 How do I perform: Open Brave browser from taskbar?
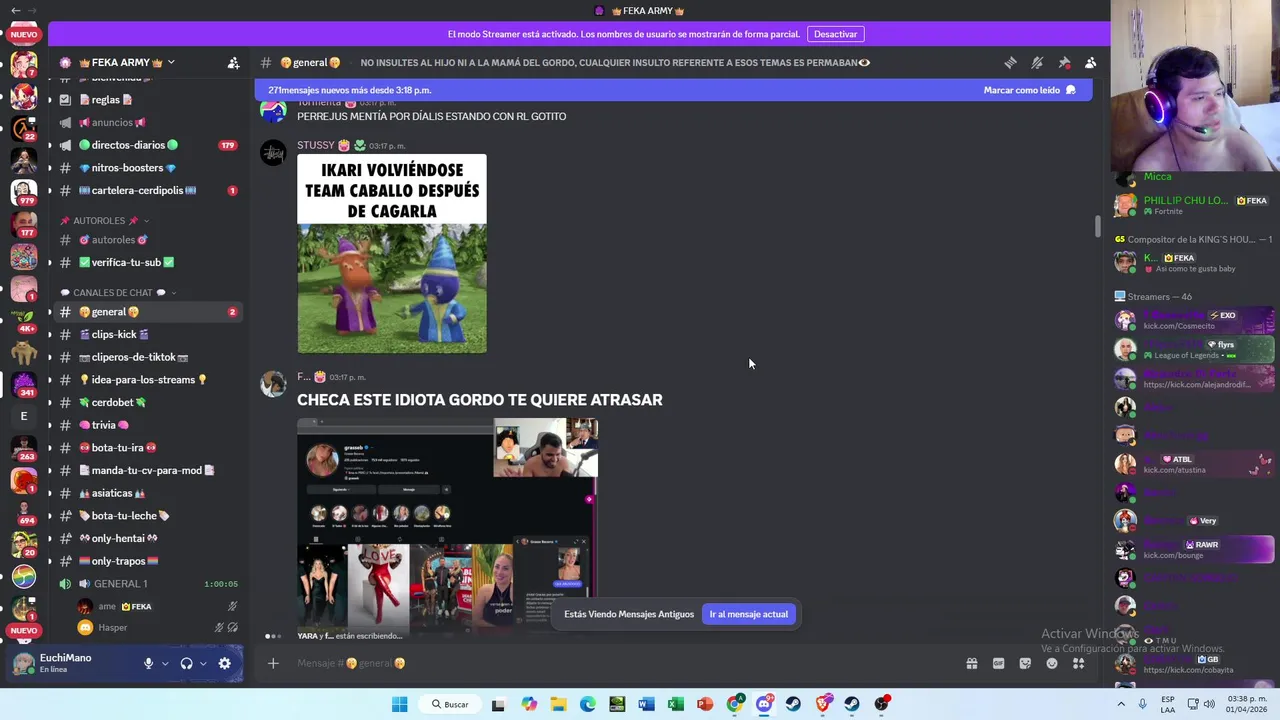[823, 704]
